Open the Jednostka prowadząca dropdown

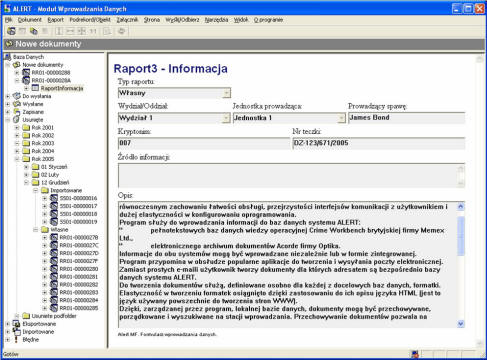[x=341, y=118]
